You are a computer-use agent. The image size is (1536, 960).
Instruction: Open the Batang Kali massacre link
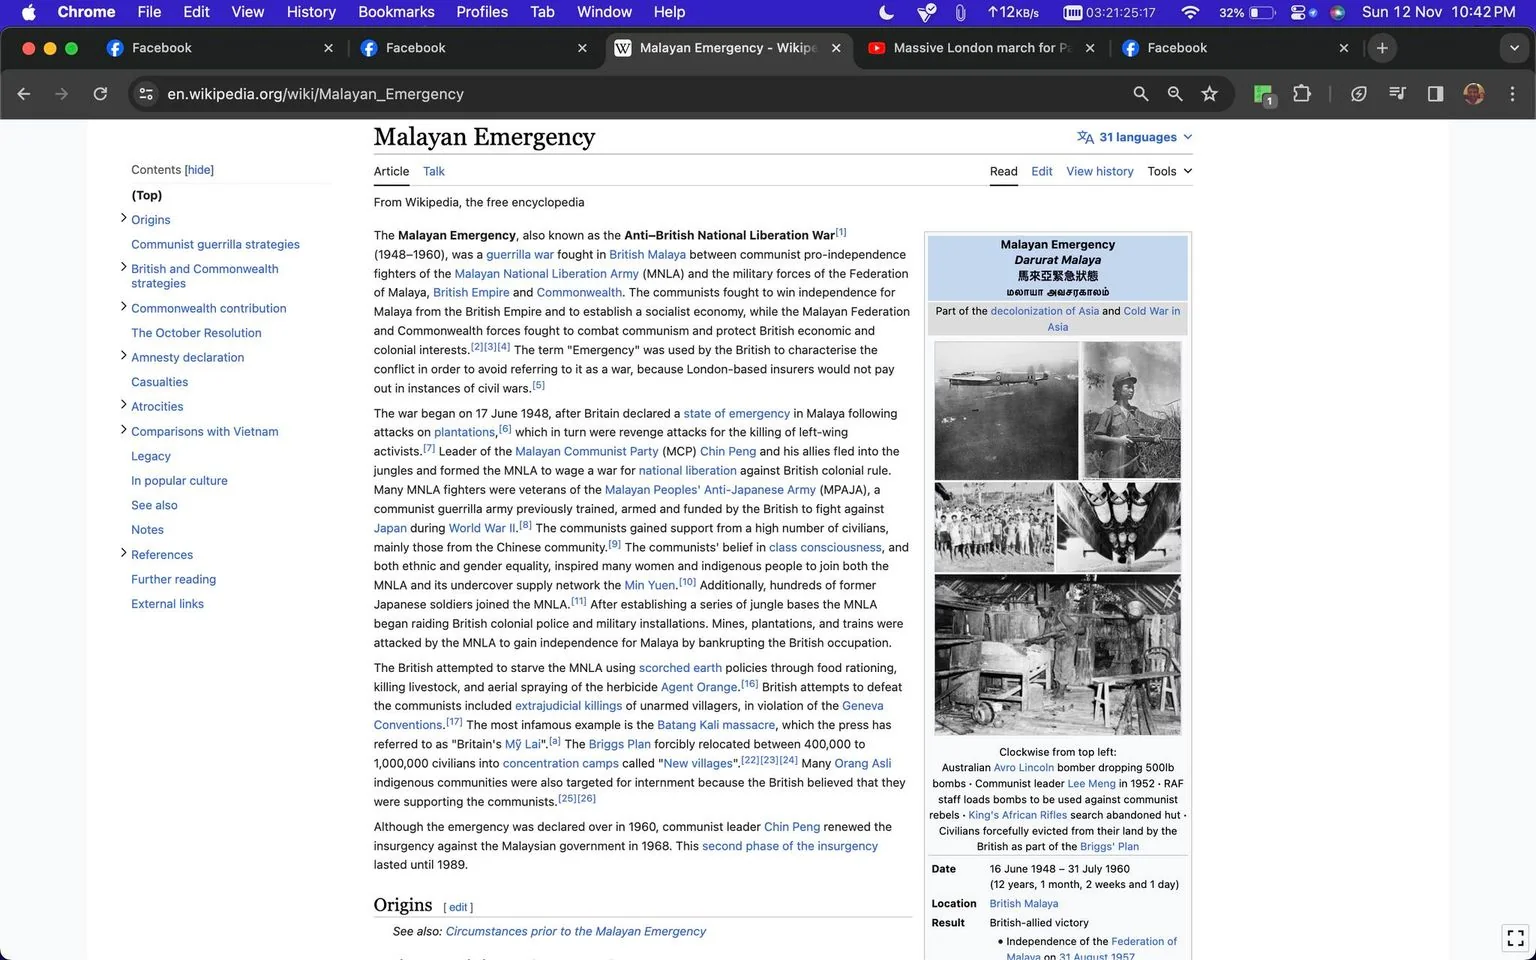pyautogui.click(x=715, y=725)
